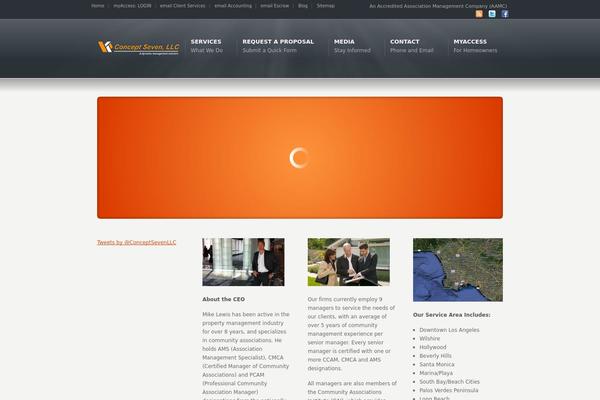Open the Blog link
This screenshot has width=600, height=400.
coord(303,6)
